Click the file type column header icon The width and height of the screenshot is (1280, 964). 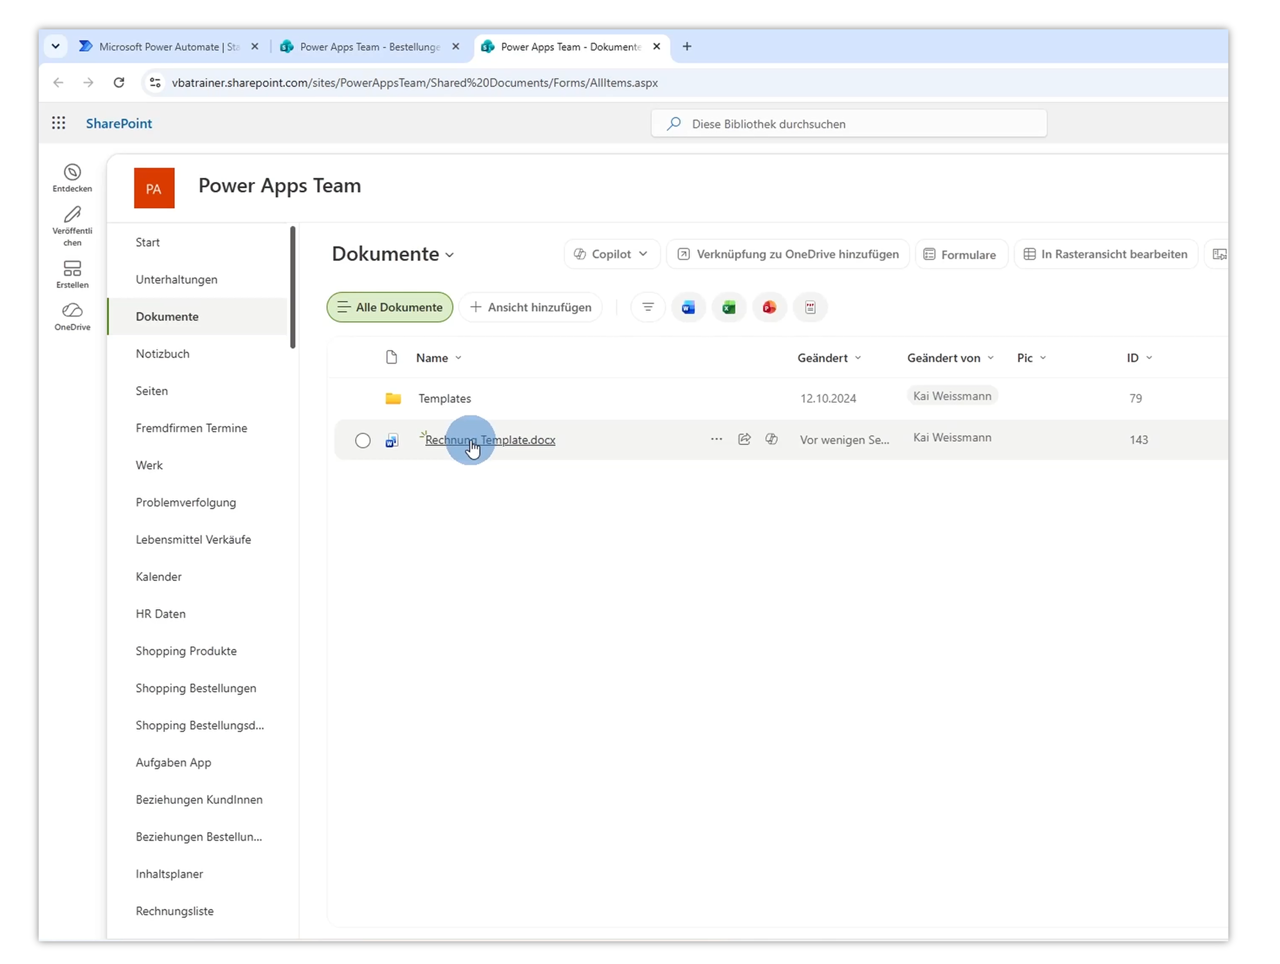point(392,357)
